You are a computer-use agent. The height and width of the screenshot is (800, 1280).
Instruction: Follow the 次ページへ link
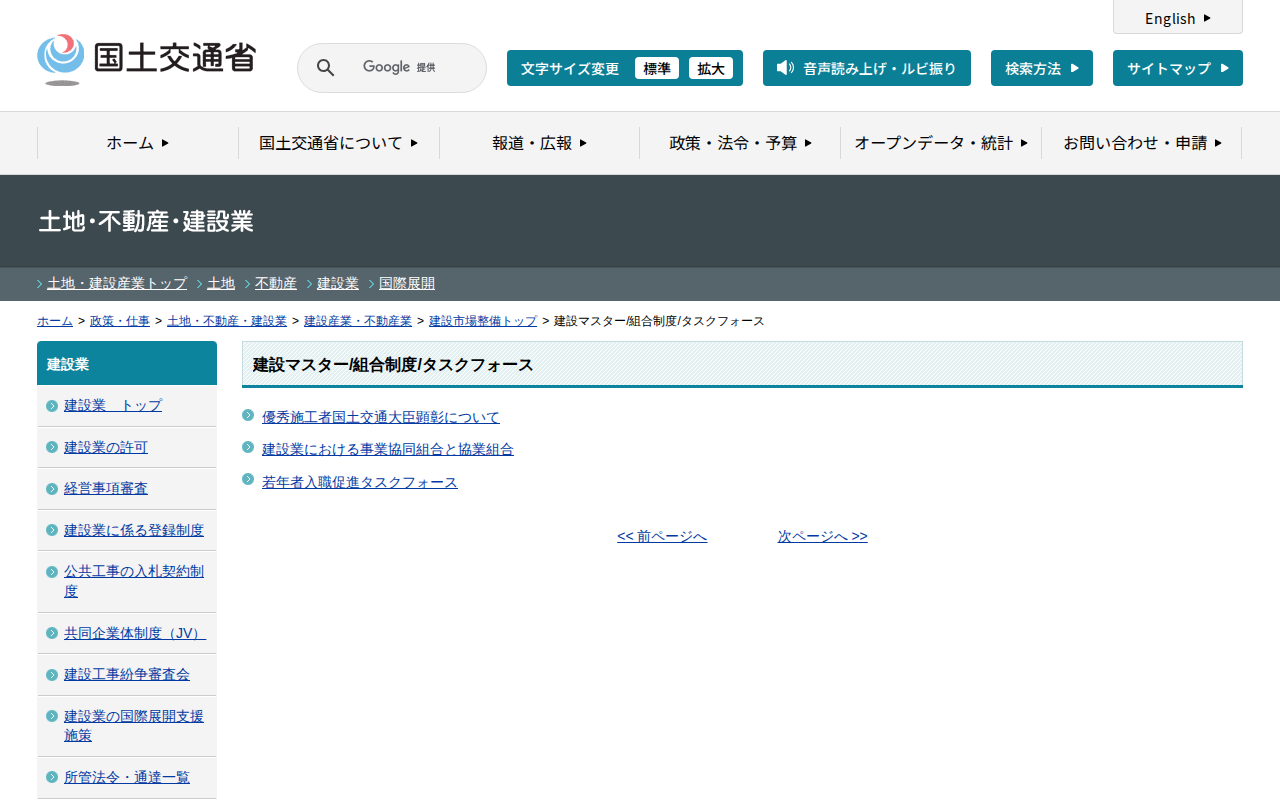(822, 537)
